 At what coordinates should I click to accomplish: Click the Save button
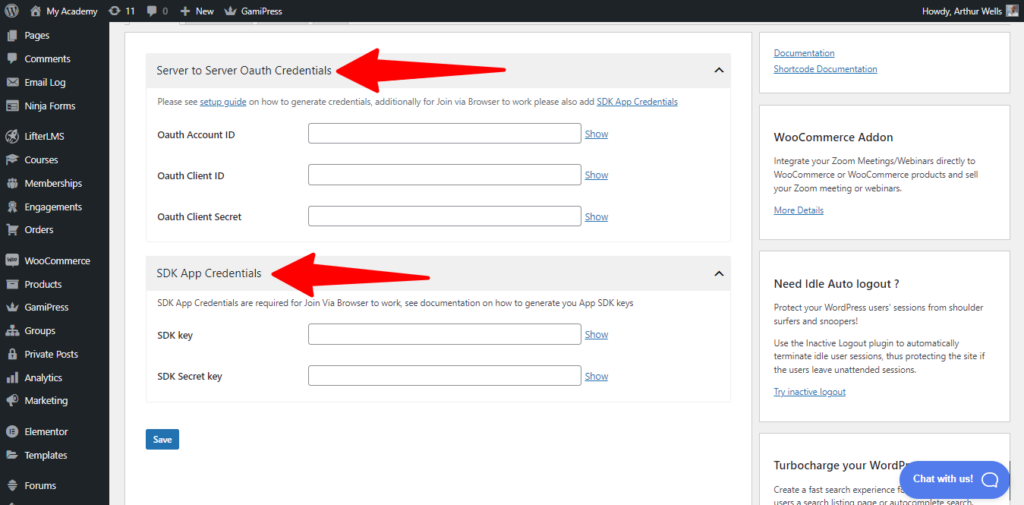pos(162,440)
